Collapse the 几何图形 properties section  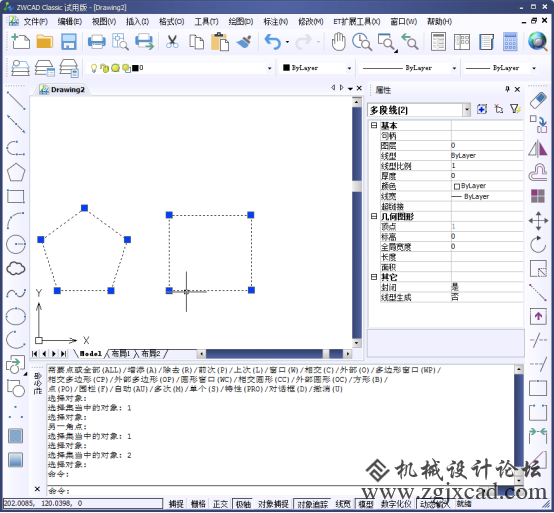click(374, 216)
